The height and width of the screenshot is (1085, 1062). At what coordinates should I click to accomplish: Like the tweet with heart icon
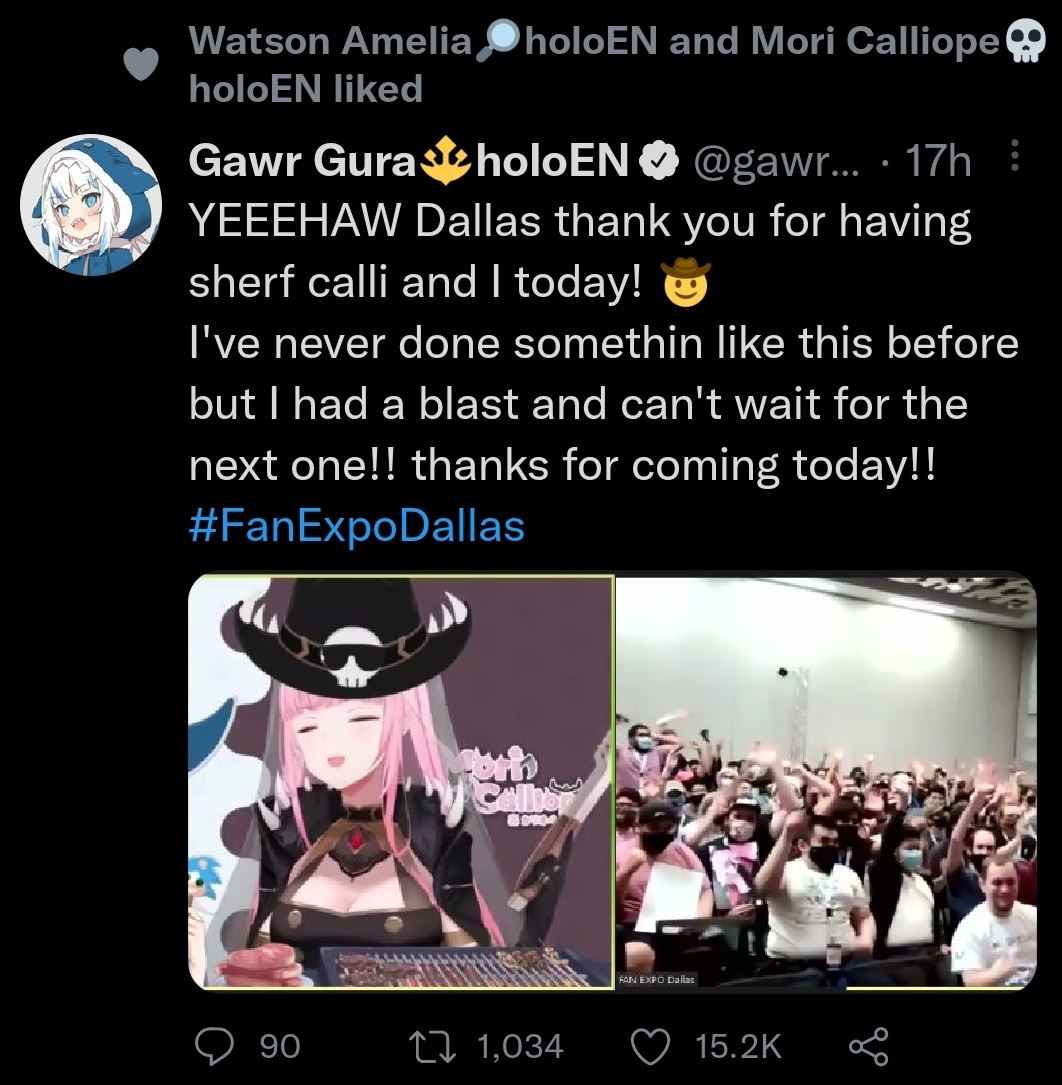tap(652, 1046)
